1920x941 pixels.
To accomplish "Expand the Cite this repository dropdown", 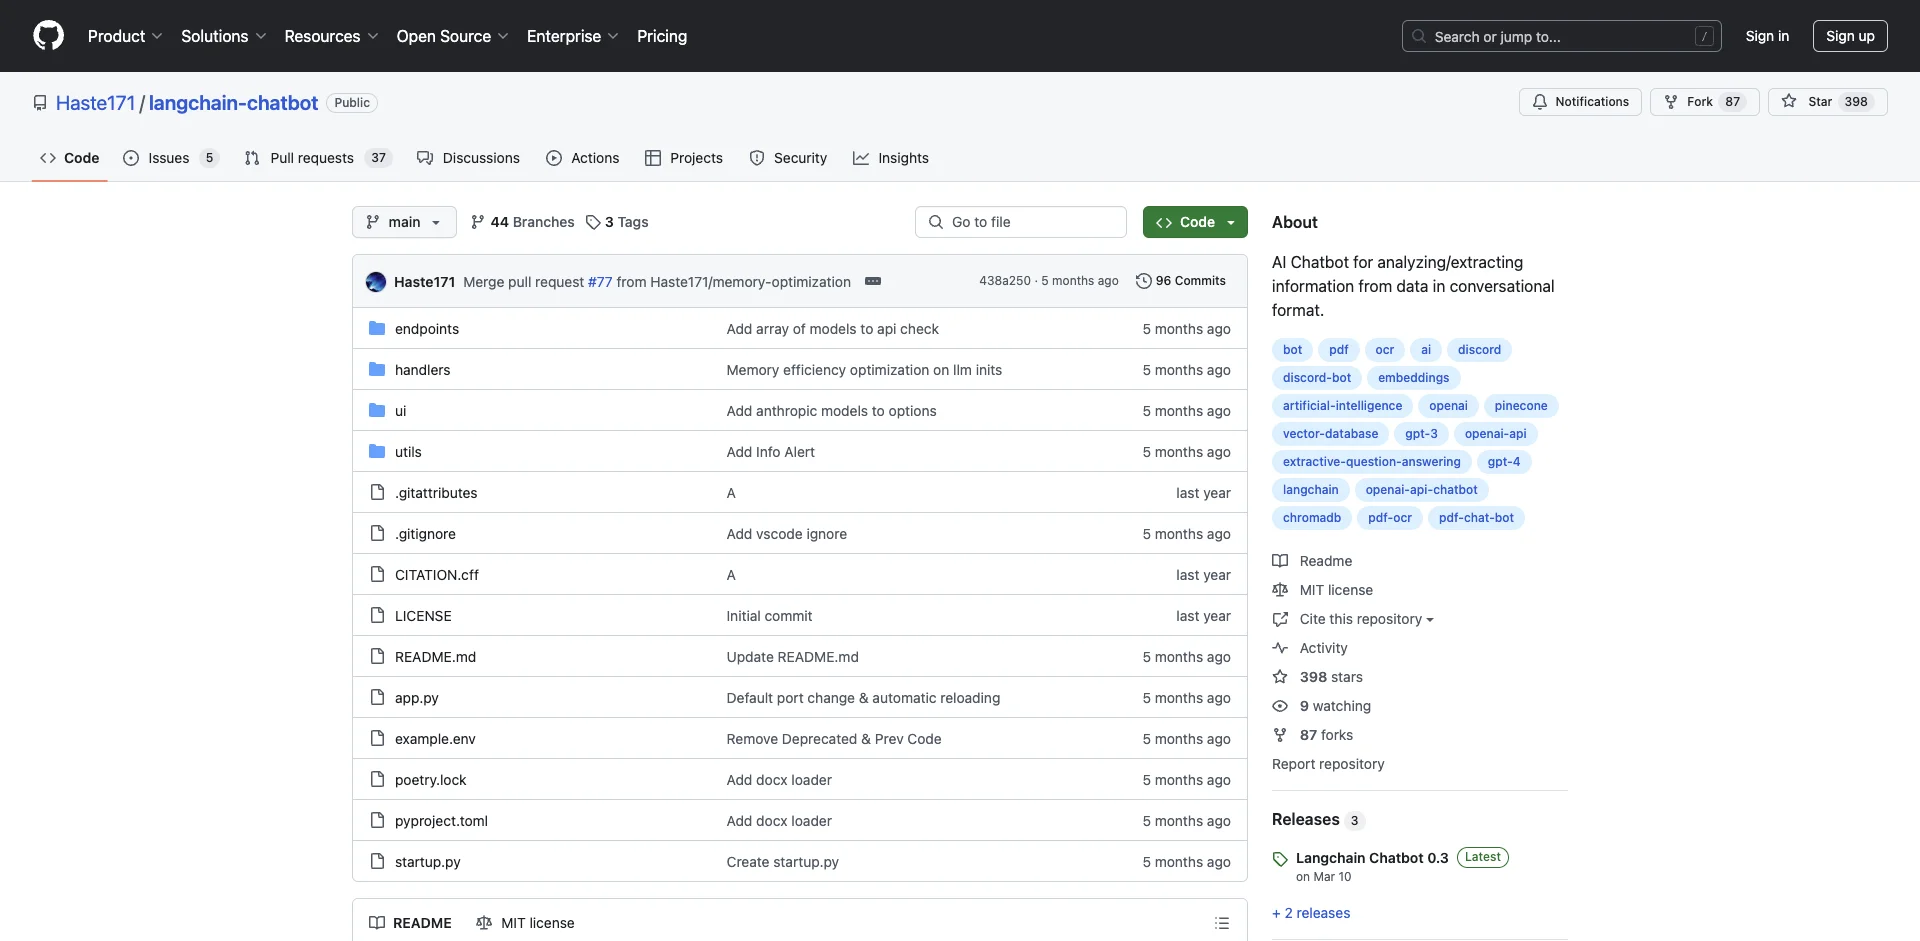I will coord(1353,619).
